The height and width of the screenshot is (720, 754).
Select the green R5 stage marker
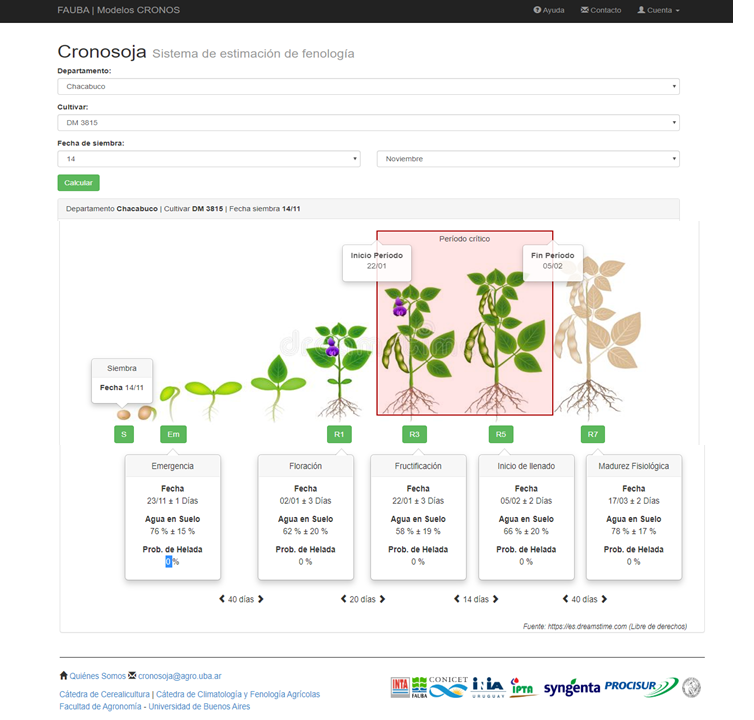(501, 434)
